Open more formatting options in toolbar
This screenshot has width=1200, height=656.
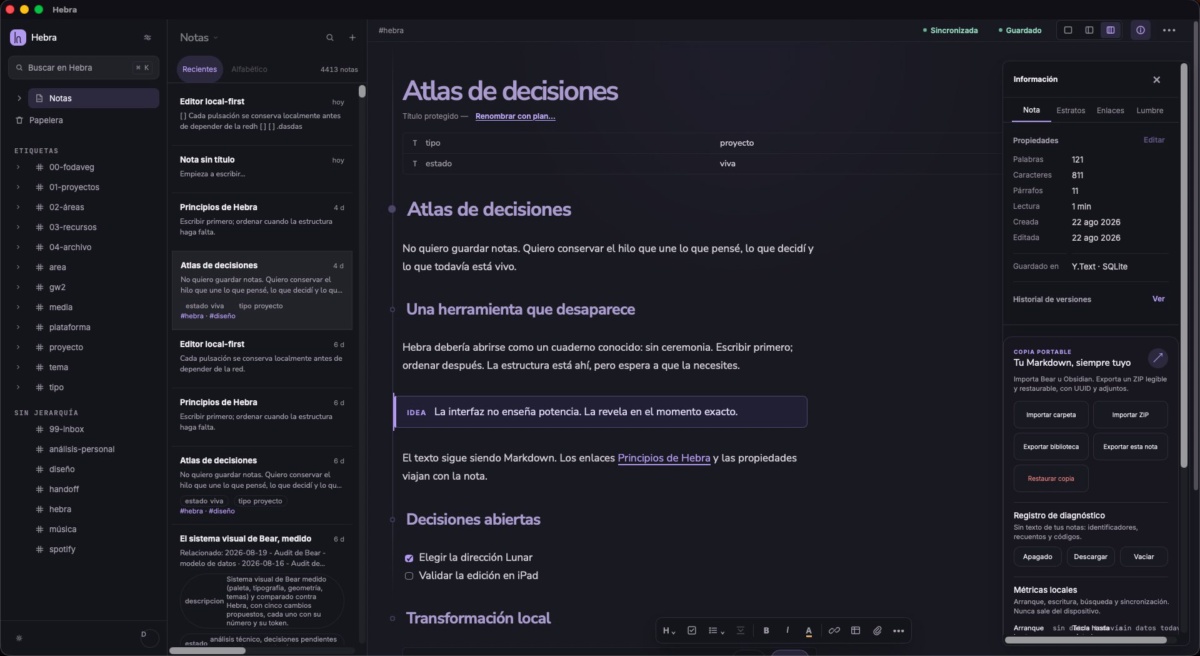(x=898, y=630)
